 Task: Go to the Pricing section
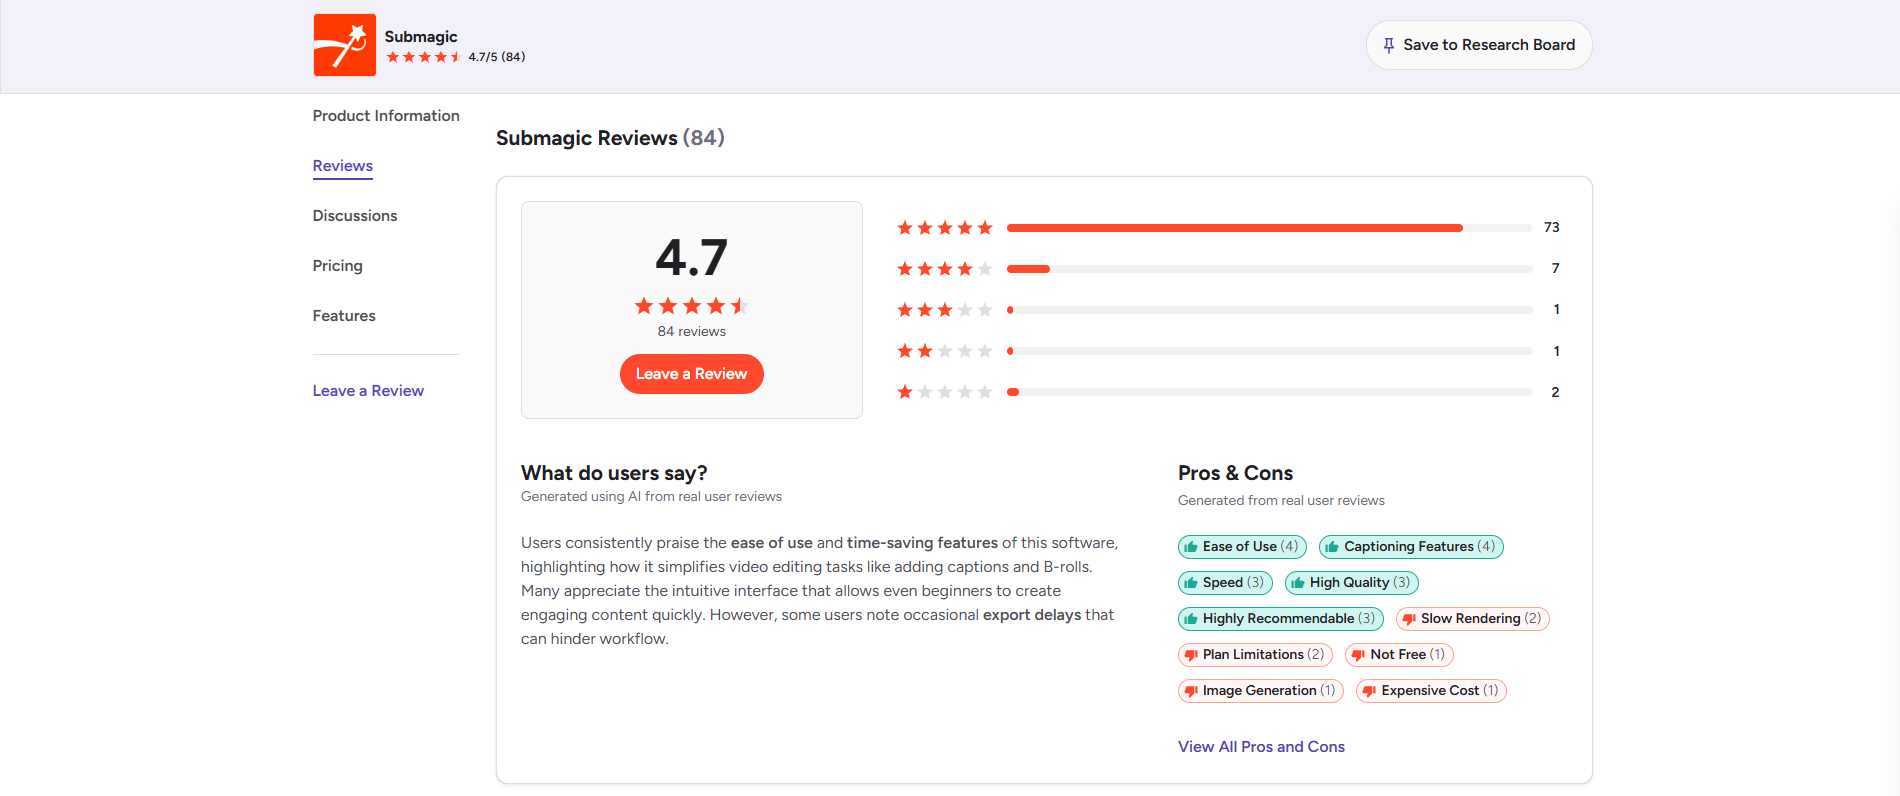tap(338, 266)
